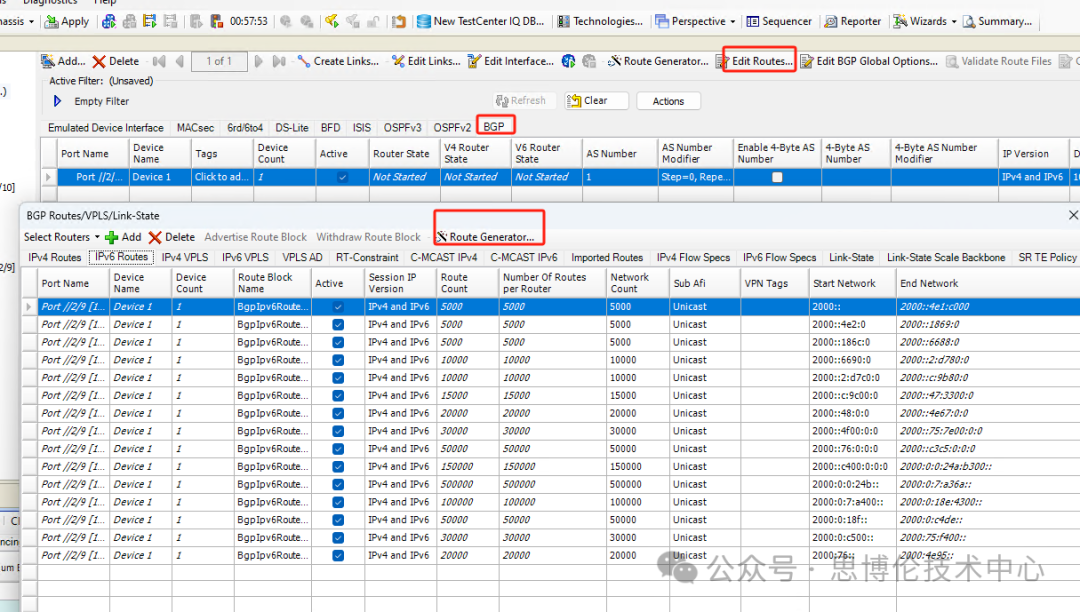
Task: Select the OSPFv3 protocol tab
Action: (403, 128)
